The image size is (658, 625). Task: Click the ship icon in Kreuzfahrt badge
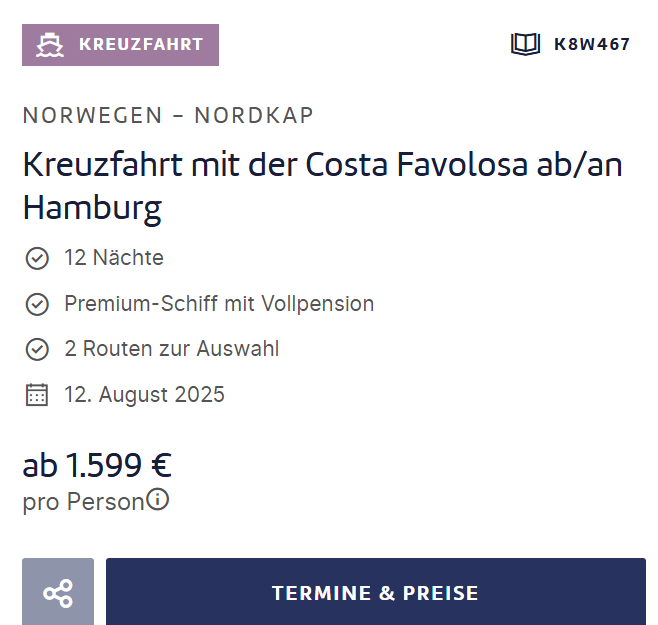[x=50, y=44]
